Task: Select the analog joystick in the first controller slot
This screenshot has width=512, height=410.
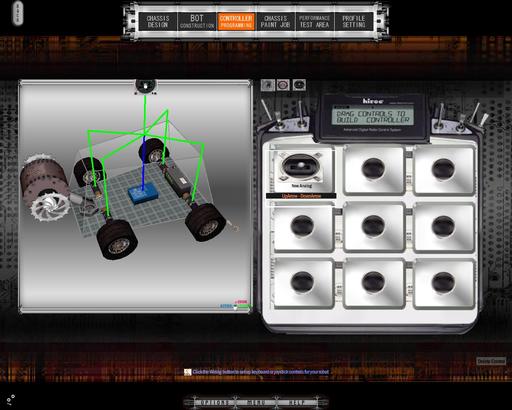Action: coord(301,168)
